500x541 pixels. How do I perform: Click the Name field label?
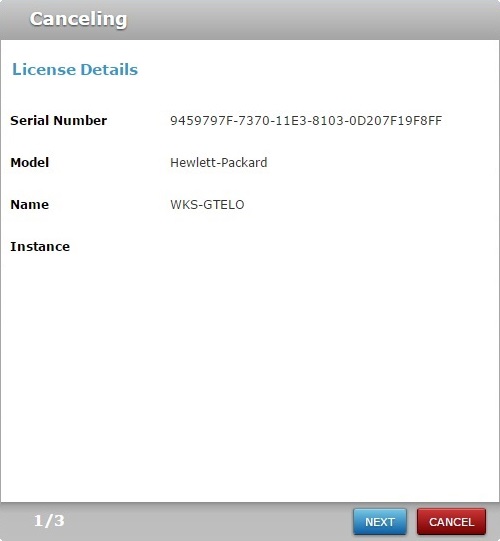coord(30,205)
